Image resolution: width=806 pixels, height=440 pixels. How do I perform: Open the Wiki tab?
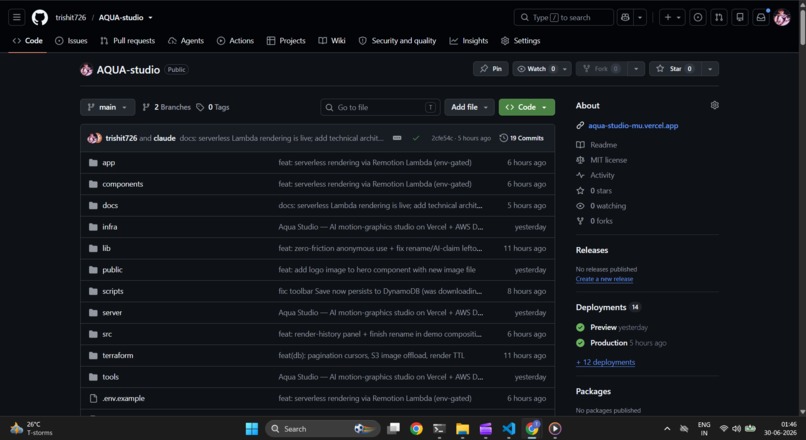332,41
